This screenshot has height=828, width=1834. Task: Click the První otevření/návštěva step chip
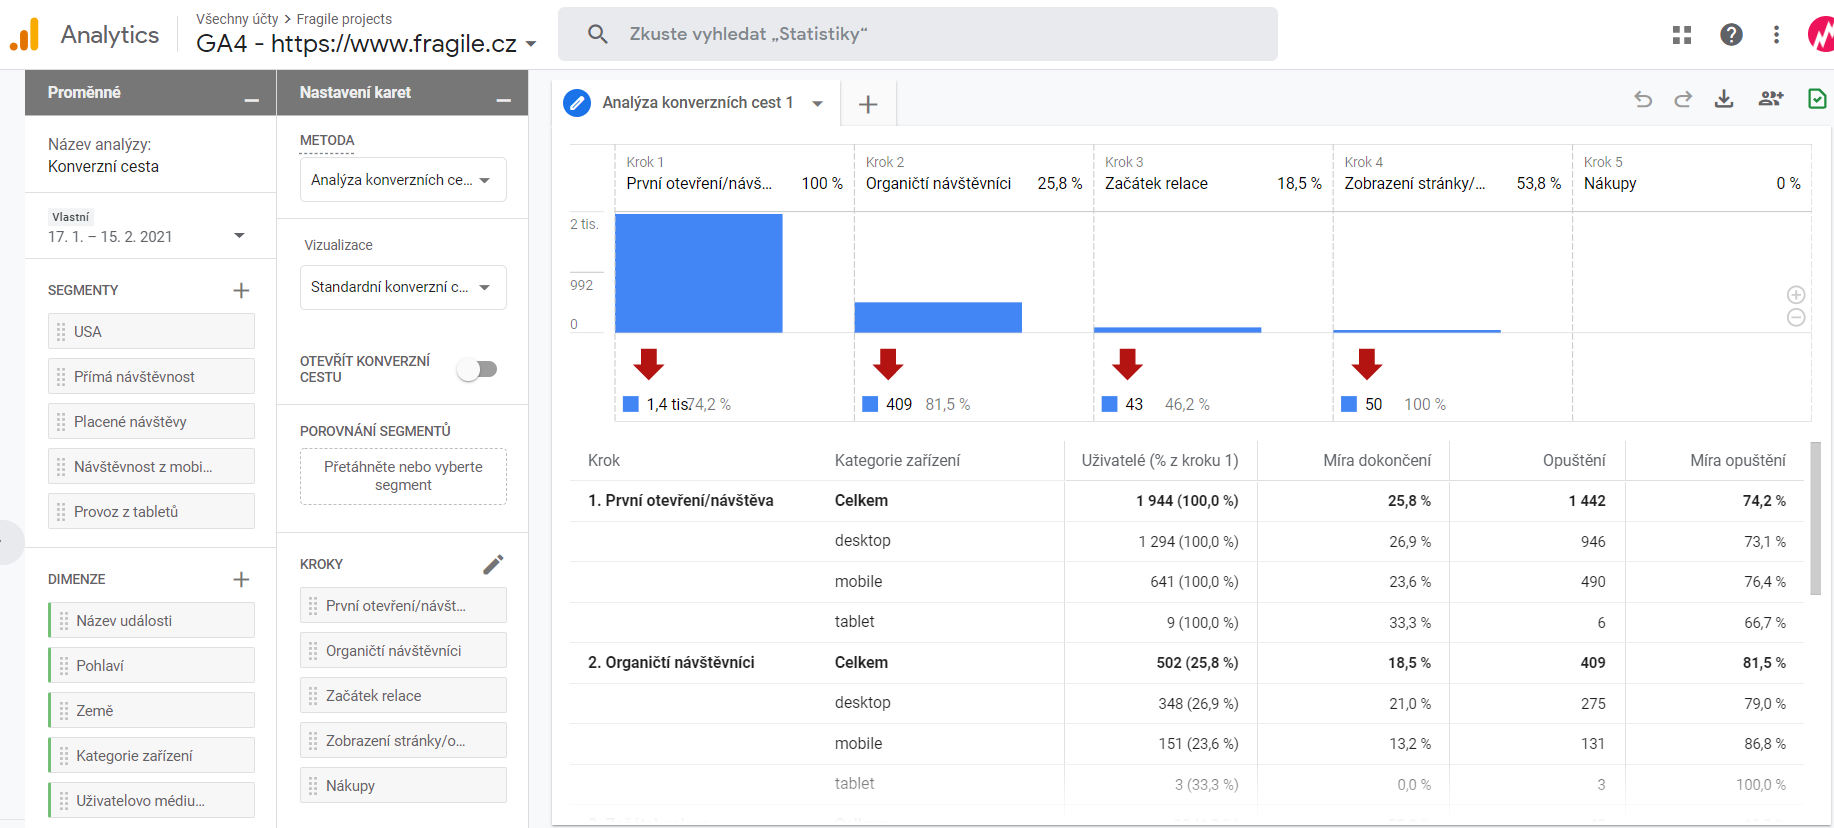coord(403,605)
